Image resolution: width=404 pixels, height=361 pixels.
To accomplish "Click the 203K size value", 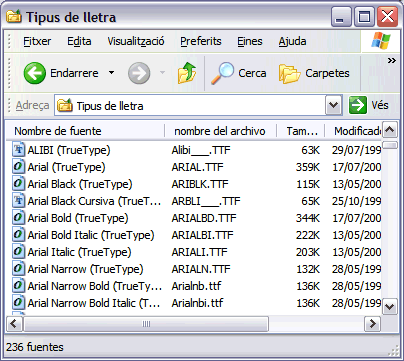I will tap(308, 252).
